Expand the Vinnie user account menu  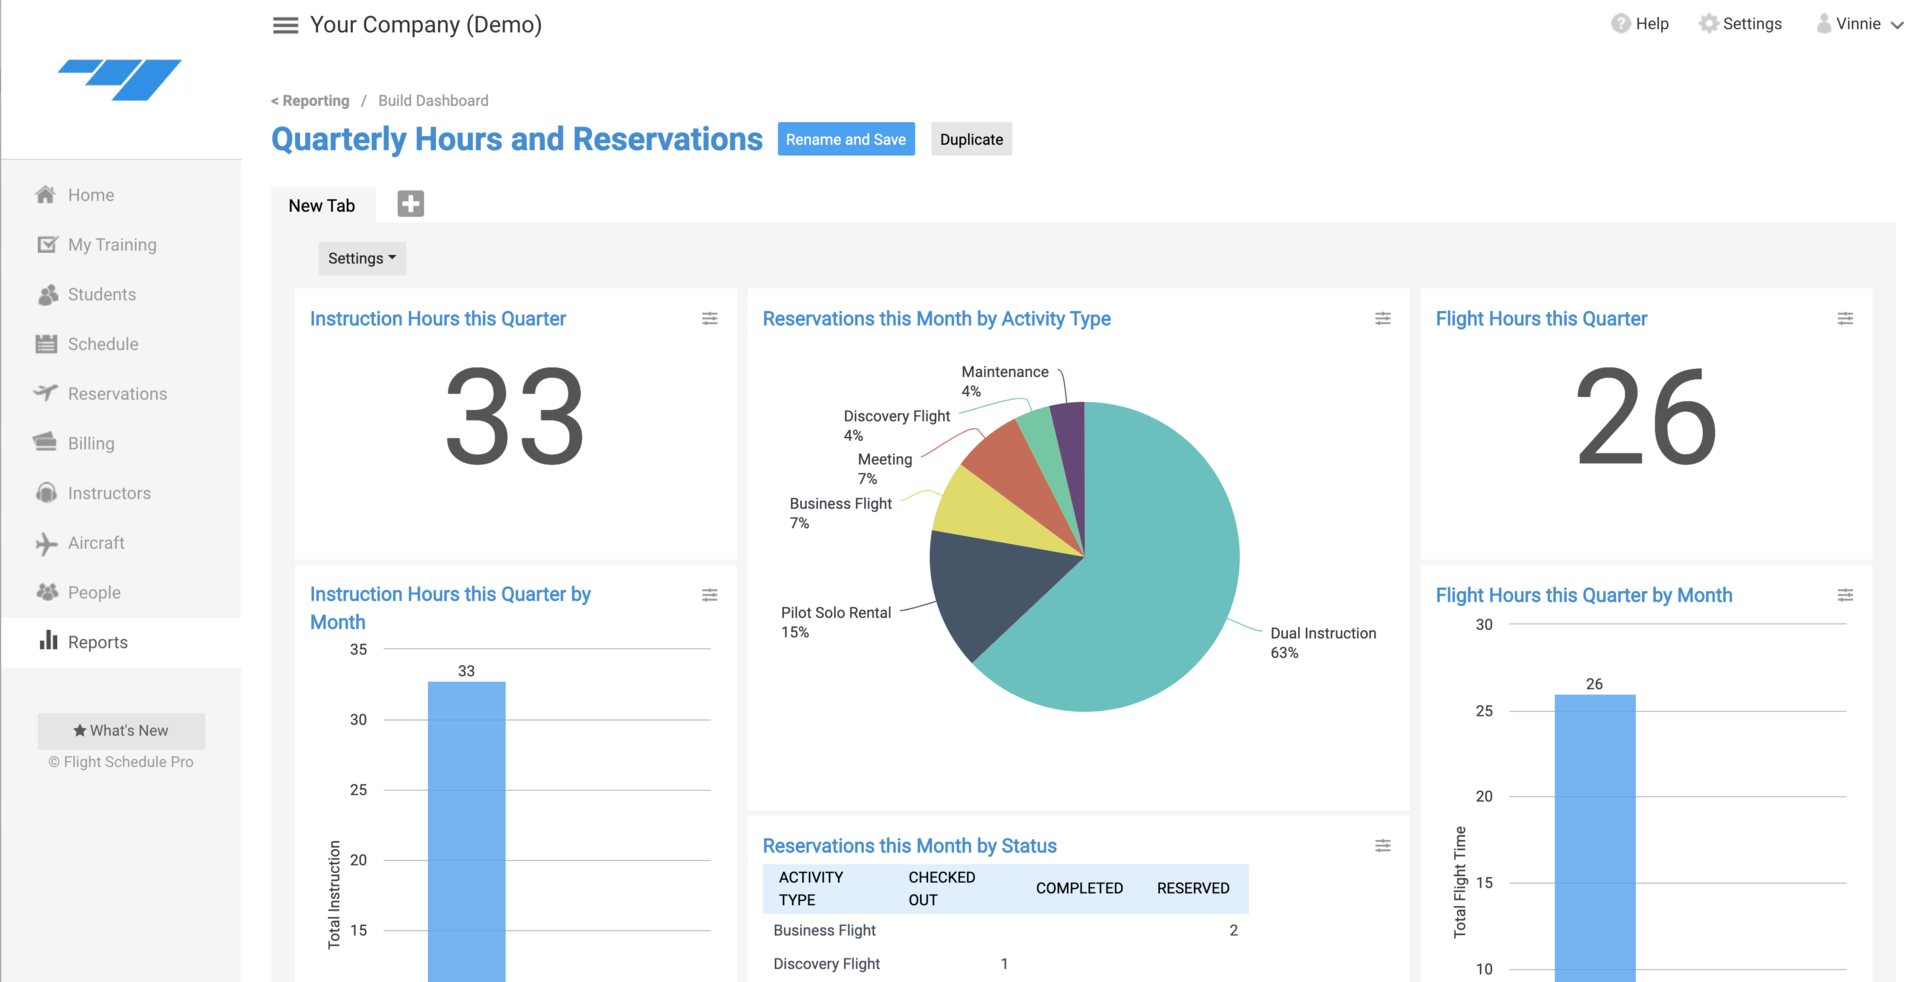(x=1859, y=24)
